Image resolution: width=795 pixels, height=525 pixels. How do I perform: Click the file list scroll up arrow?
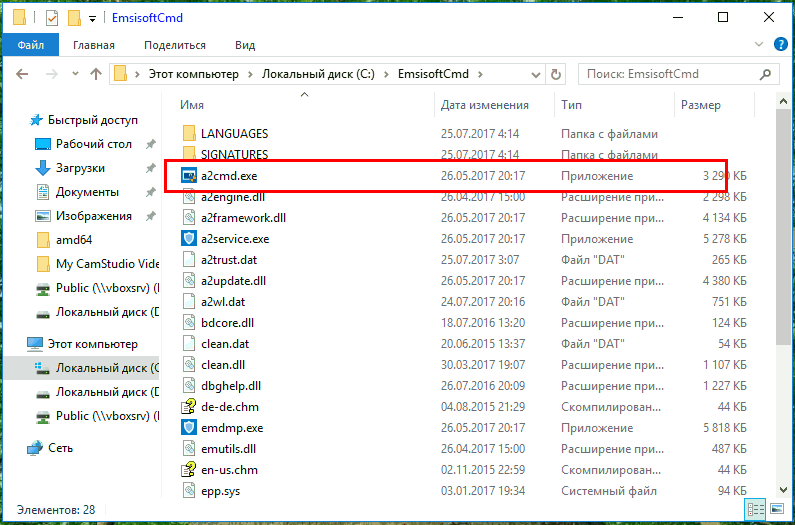[x=783, y=102]
